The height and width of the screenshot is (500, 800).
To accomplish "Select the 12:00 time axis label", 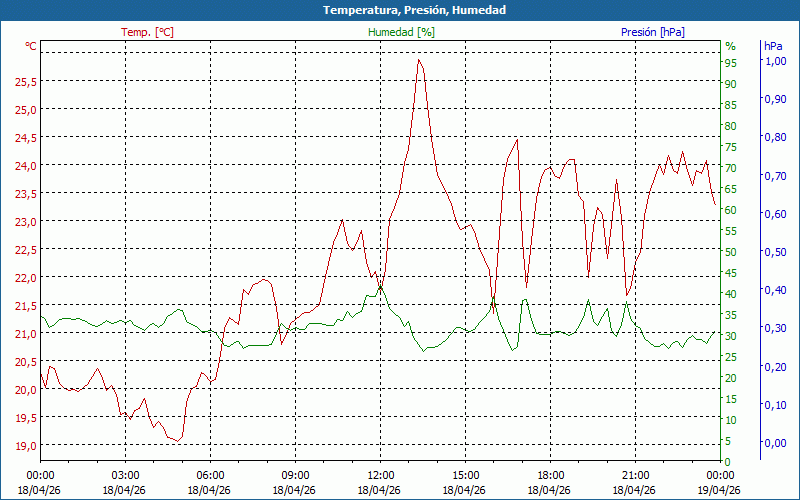I will click(x=380, y=475).
